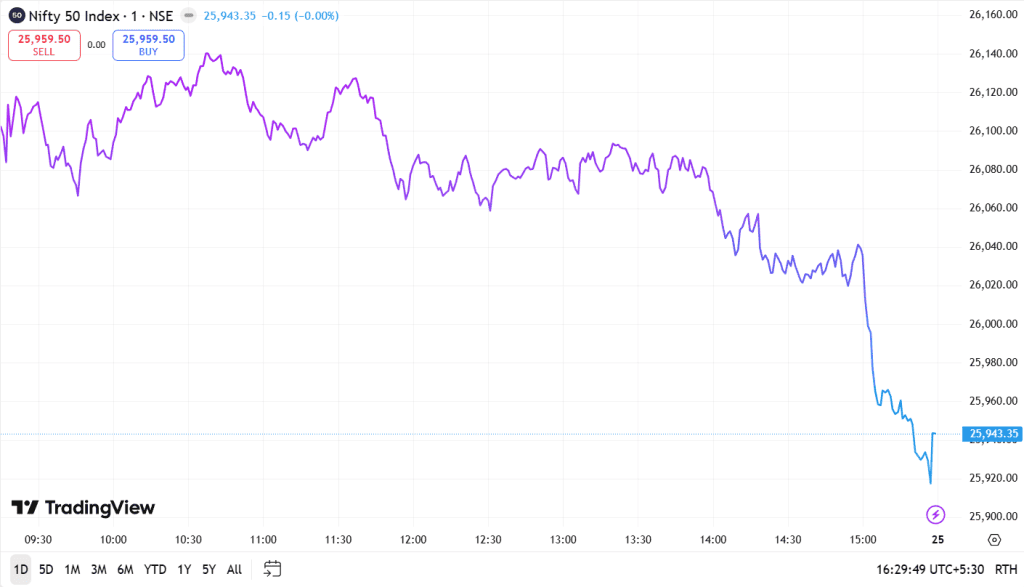1024x587 pixels.
Task: Click the SELL button showing 25,959.50
Action: pyautogui.click(x=44, y=45)
